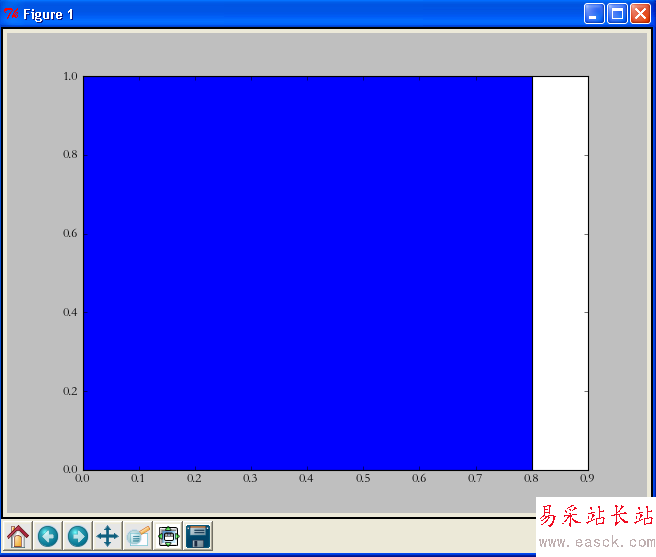Click the y-axis label 0.4
The width and height of the screenshot is (656, 557).
pyautogui.click(x=70, y=312)
